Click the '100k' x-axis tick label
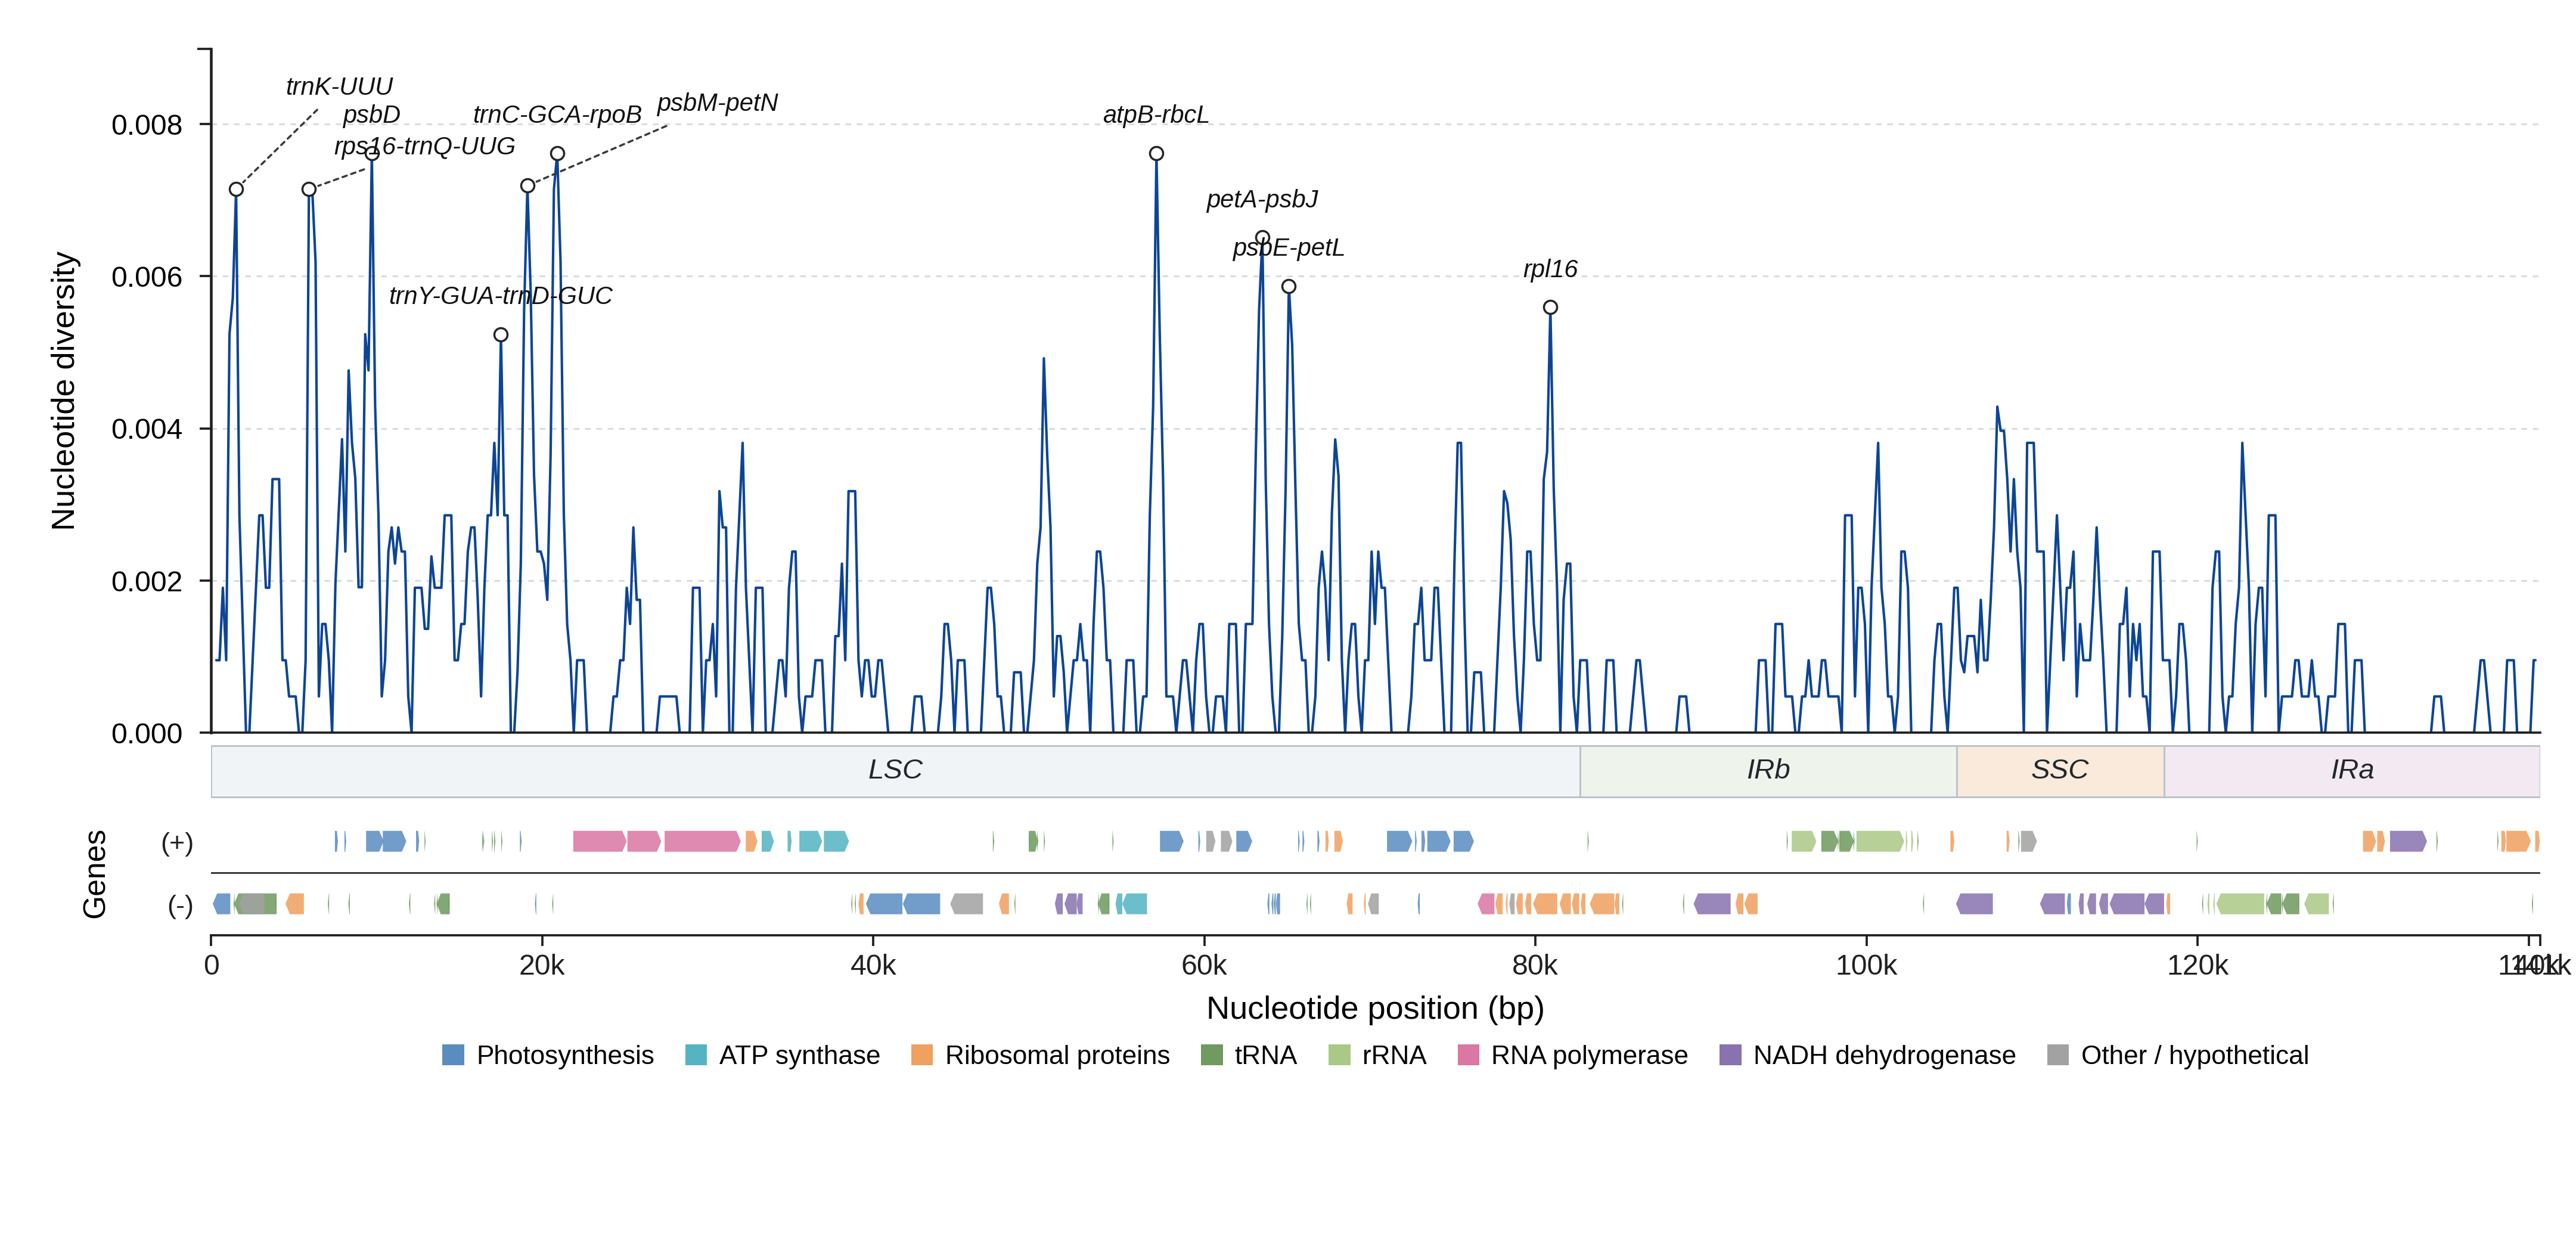 pos(1866,966)
